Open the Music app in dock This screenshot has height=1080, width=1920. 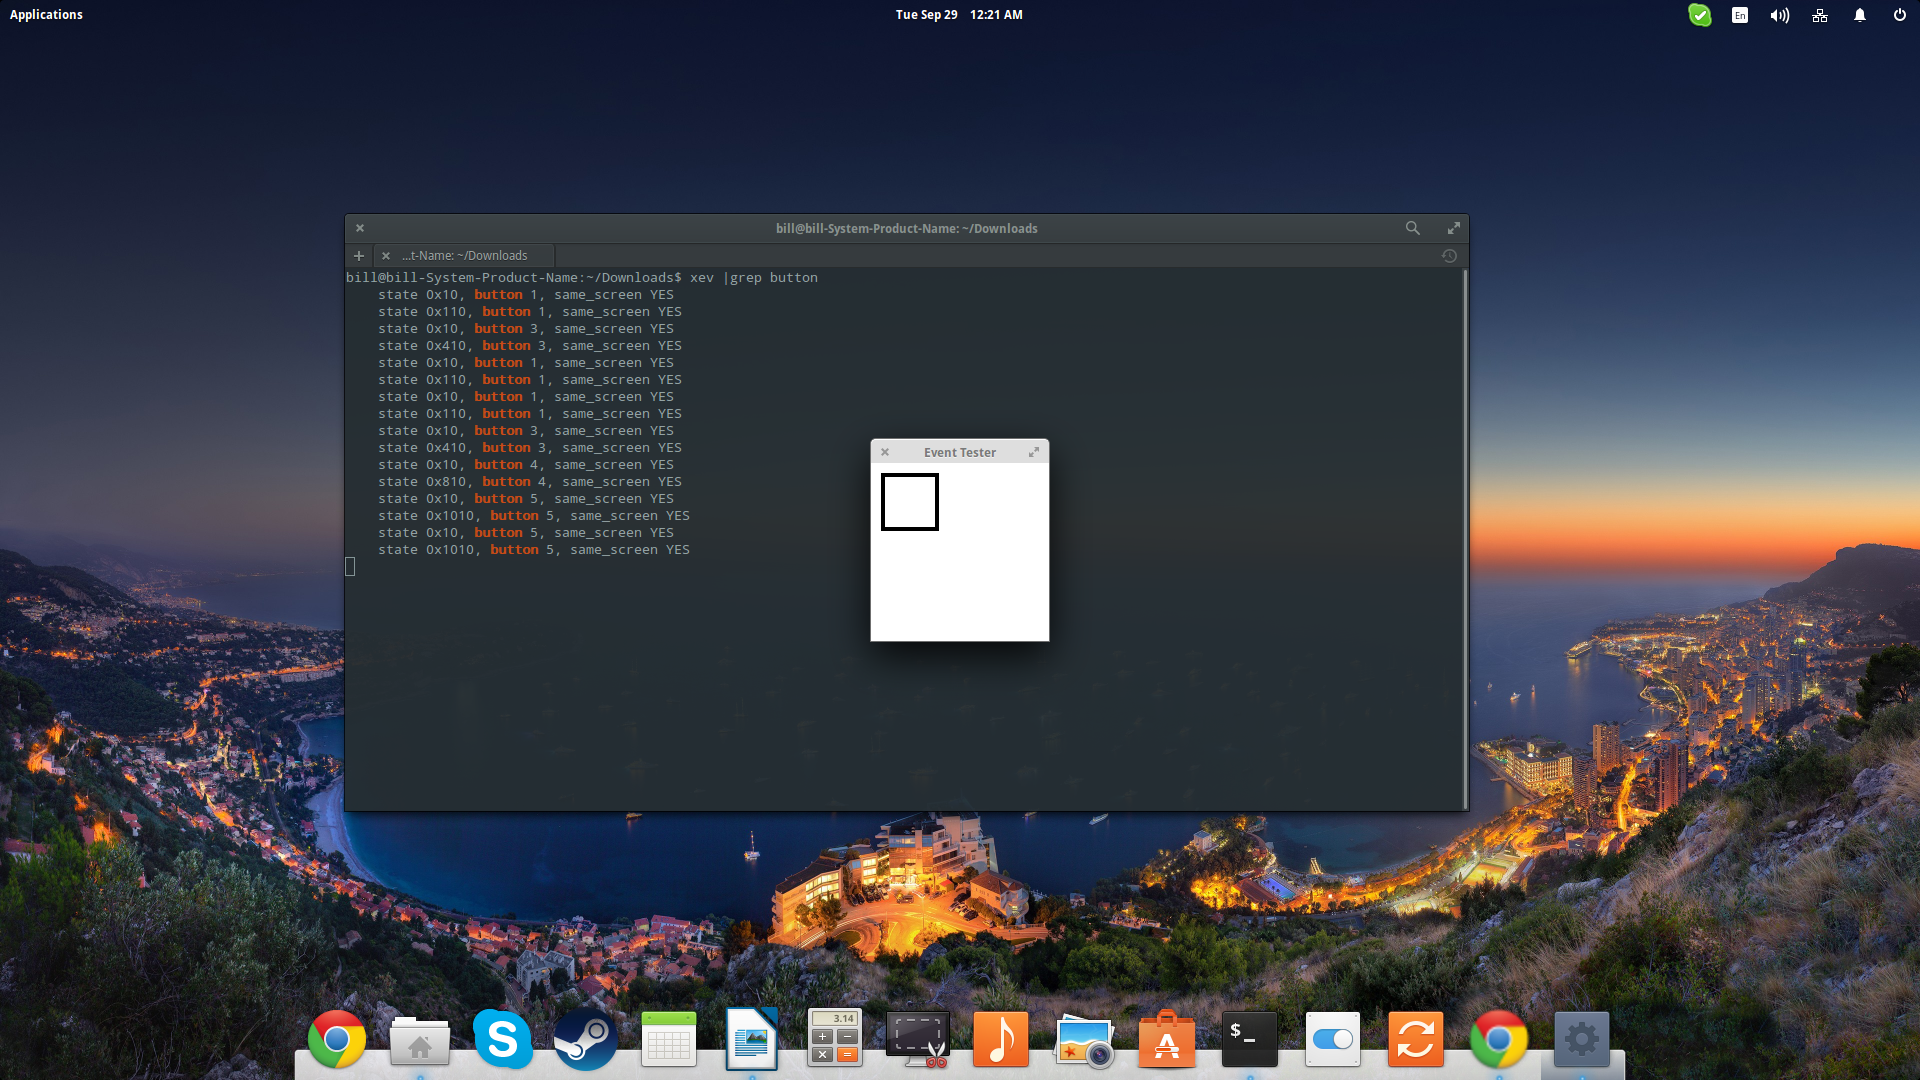(x=1000, y=1040)
